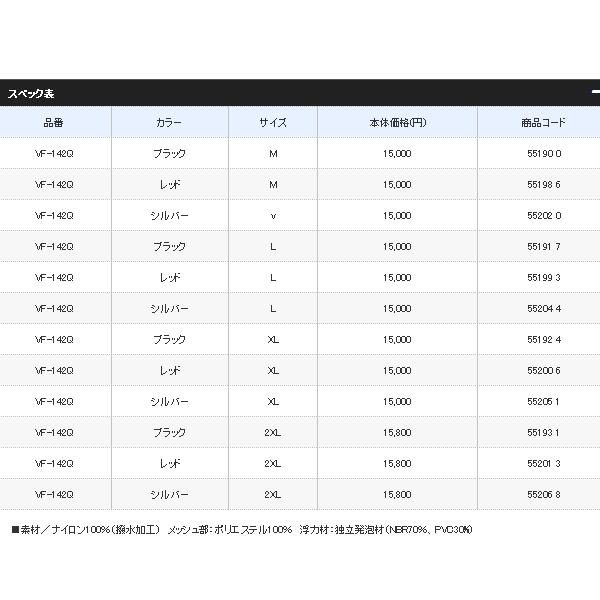Click the size cell showing 'v'
Screen dimensions: 600x600
[x=273, y=216]
